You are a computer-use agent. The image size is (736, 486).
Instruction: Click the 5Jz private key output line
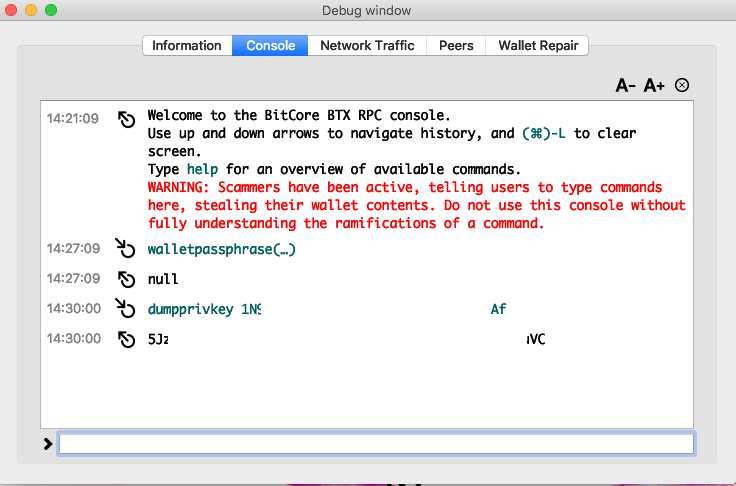pyautogui.click(x=346, y=339)
